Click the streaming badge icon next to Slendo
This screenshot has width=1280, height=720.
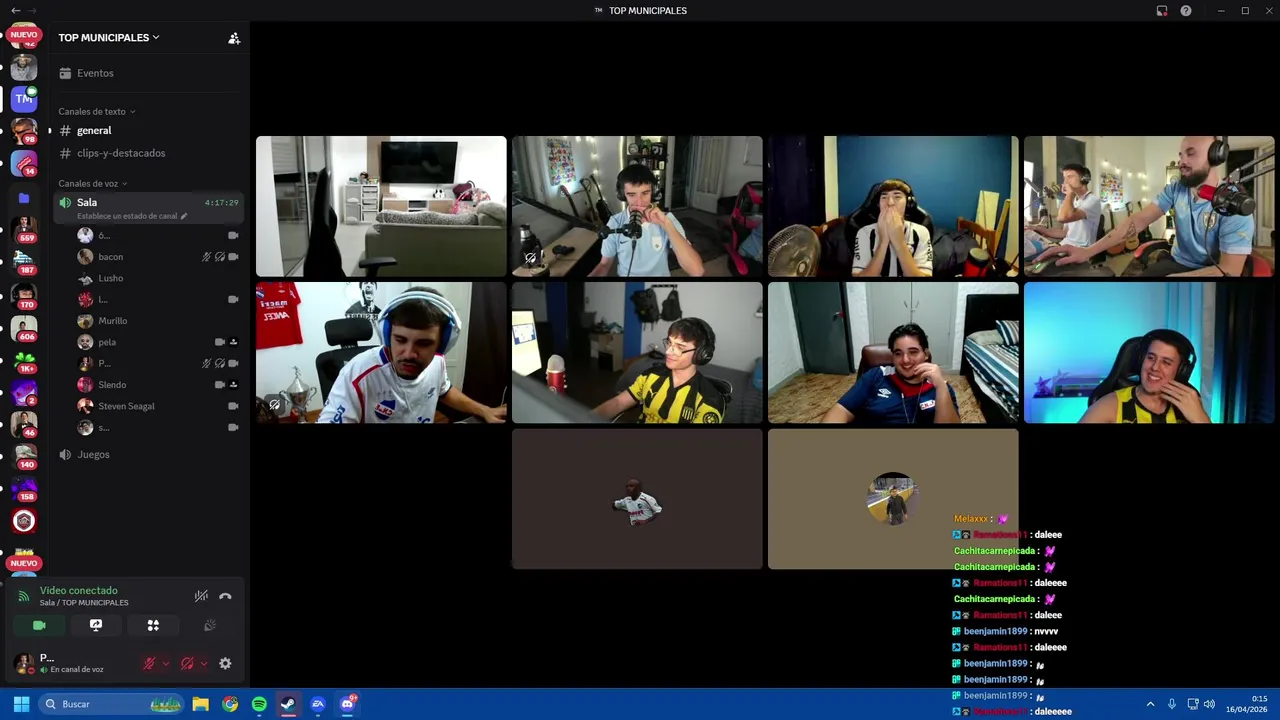pos(233,385)
